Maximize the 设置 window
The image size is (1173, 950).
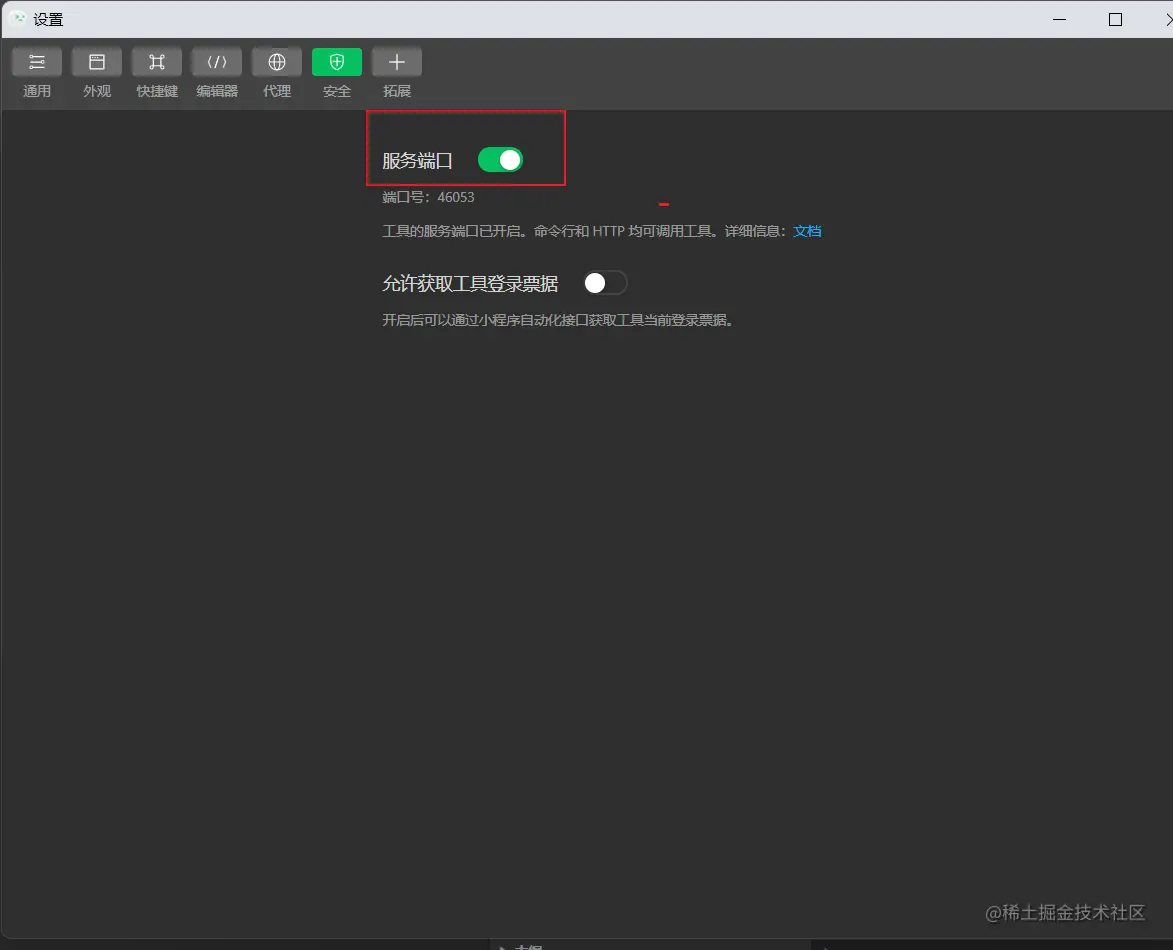(x=1115, y=19)
